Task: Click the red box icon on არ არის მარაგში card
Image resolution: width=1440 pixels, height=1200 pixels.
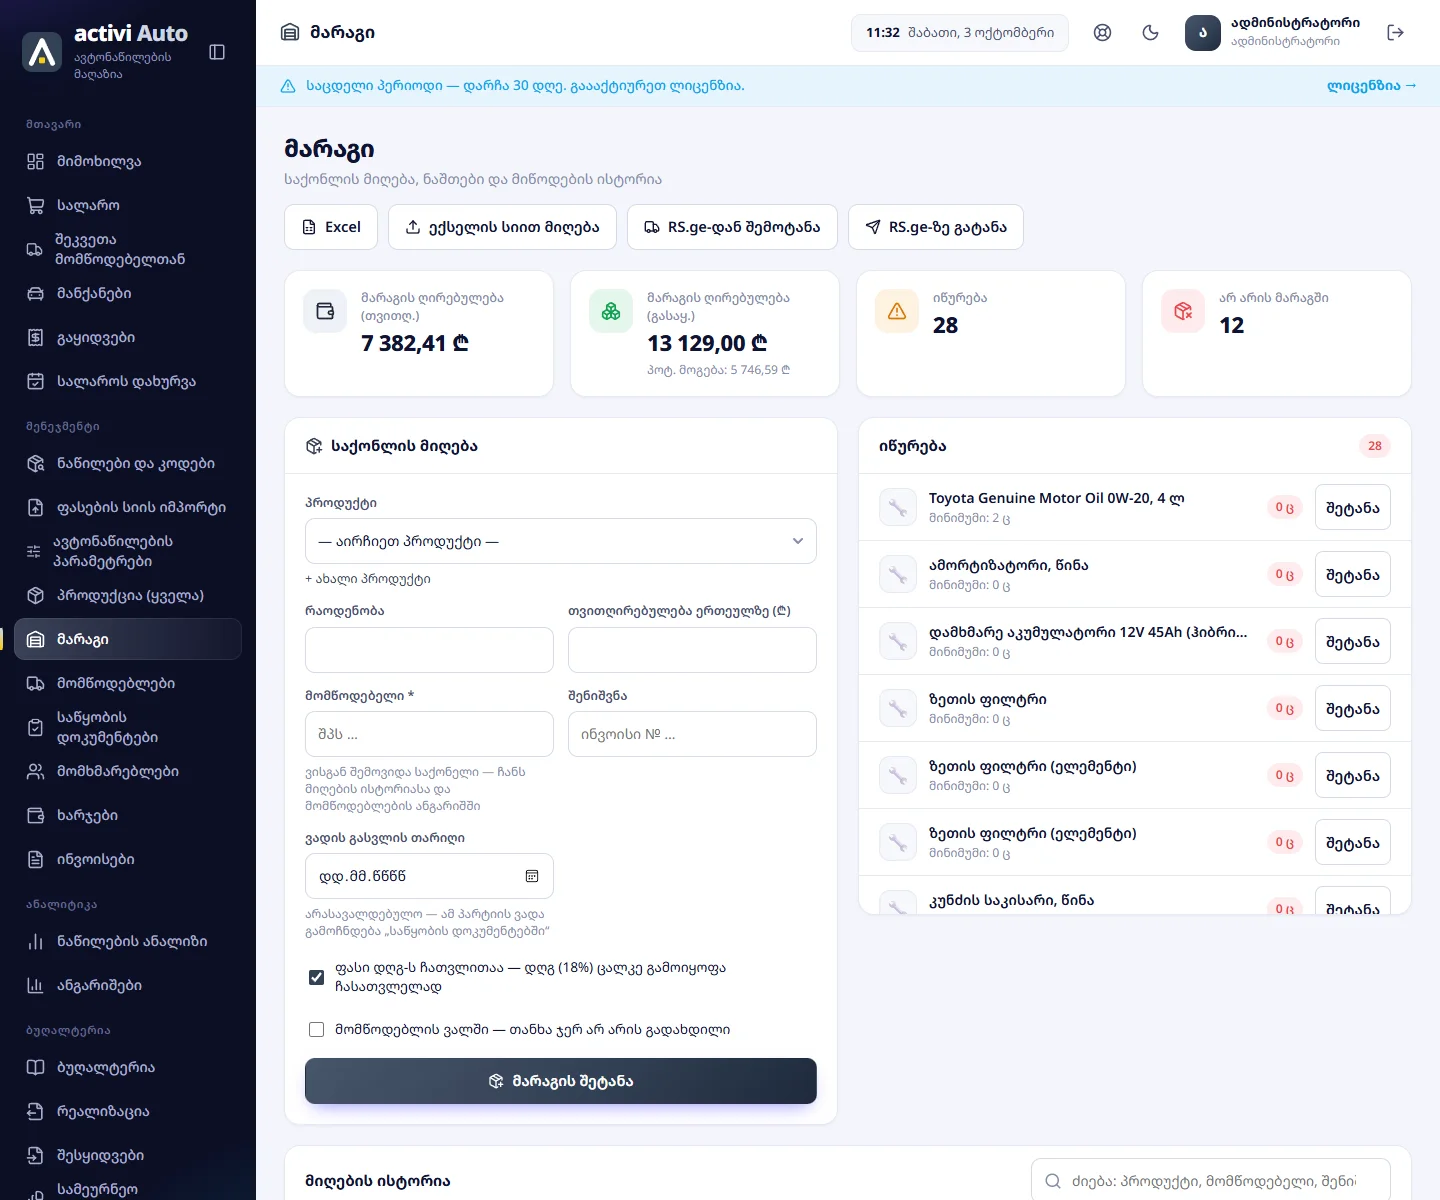Action: 1183,311
